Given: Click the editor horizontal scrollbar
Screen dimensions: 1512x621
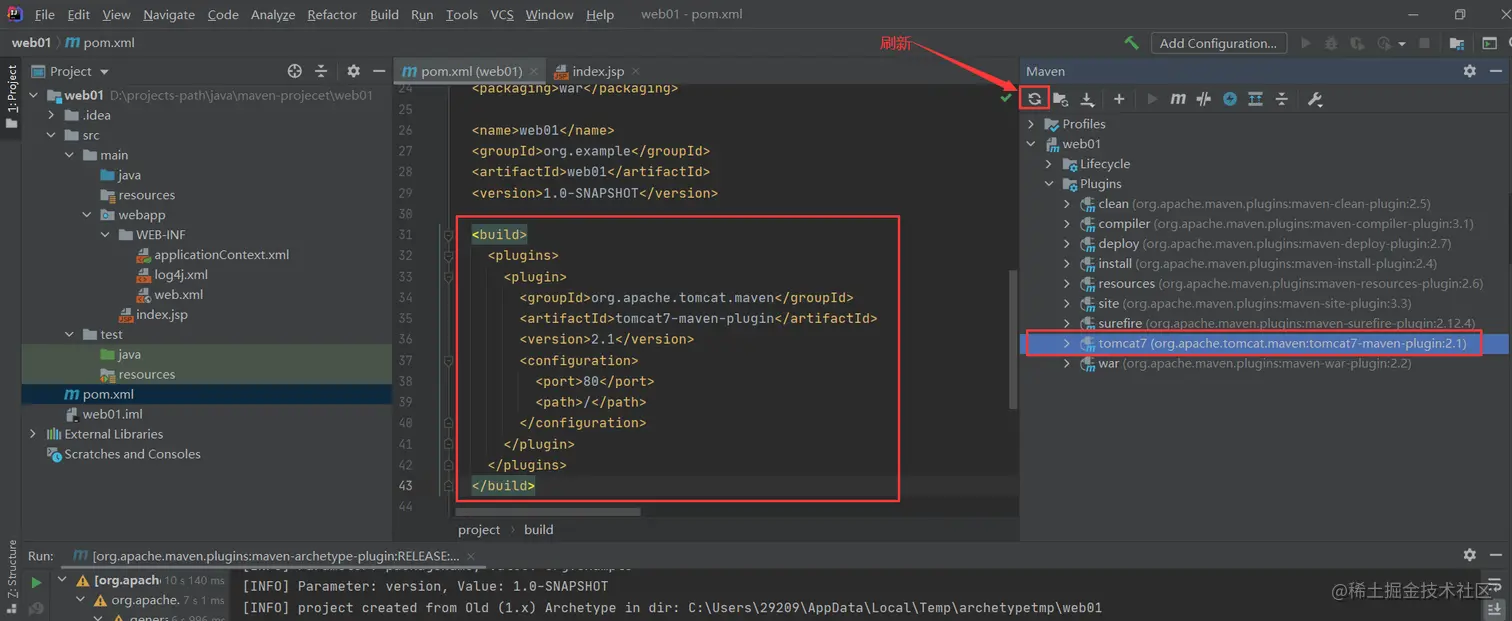Looking at the screenshot, I should [x=548, y=512].
